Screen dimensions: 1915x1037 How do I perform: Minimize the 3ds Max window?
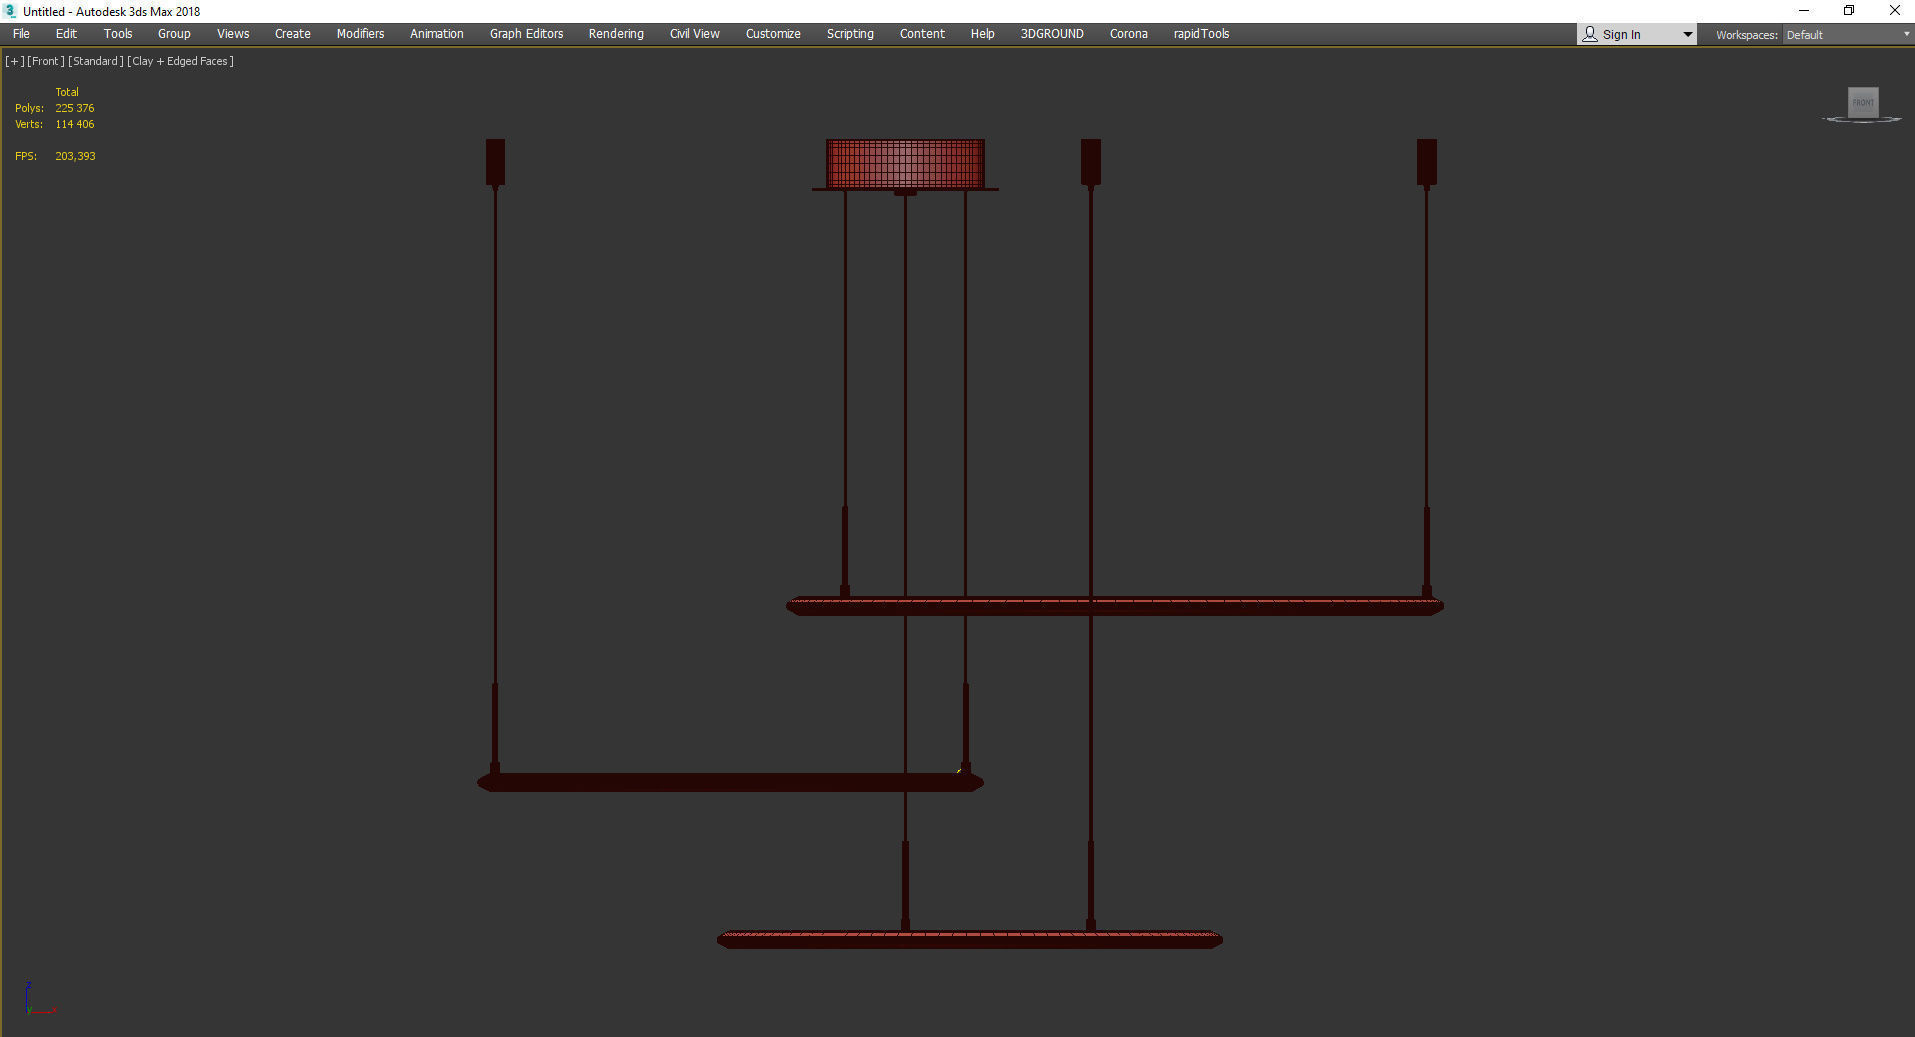pos(1804,11)
